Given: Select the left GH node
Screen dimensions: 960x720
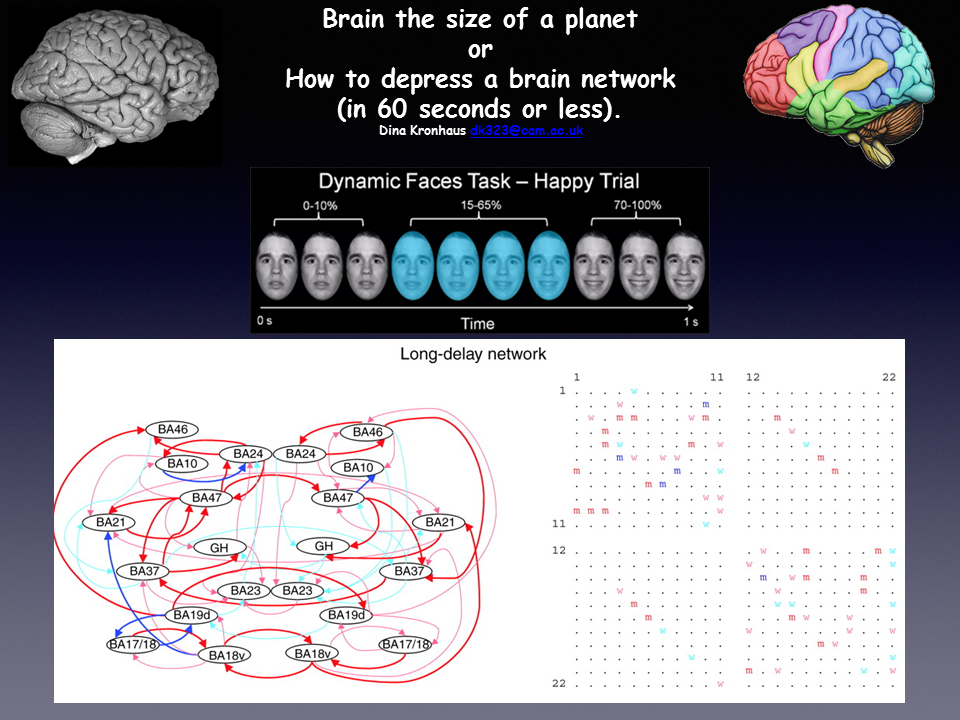Looking at the screenshot, I should [219, 548].
